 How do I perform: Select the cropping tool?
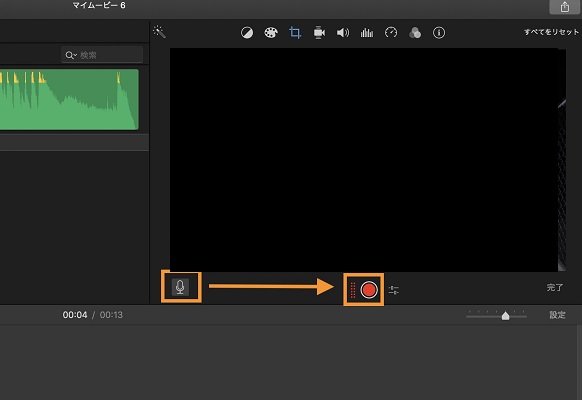[x=295, y=33]
